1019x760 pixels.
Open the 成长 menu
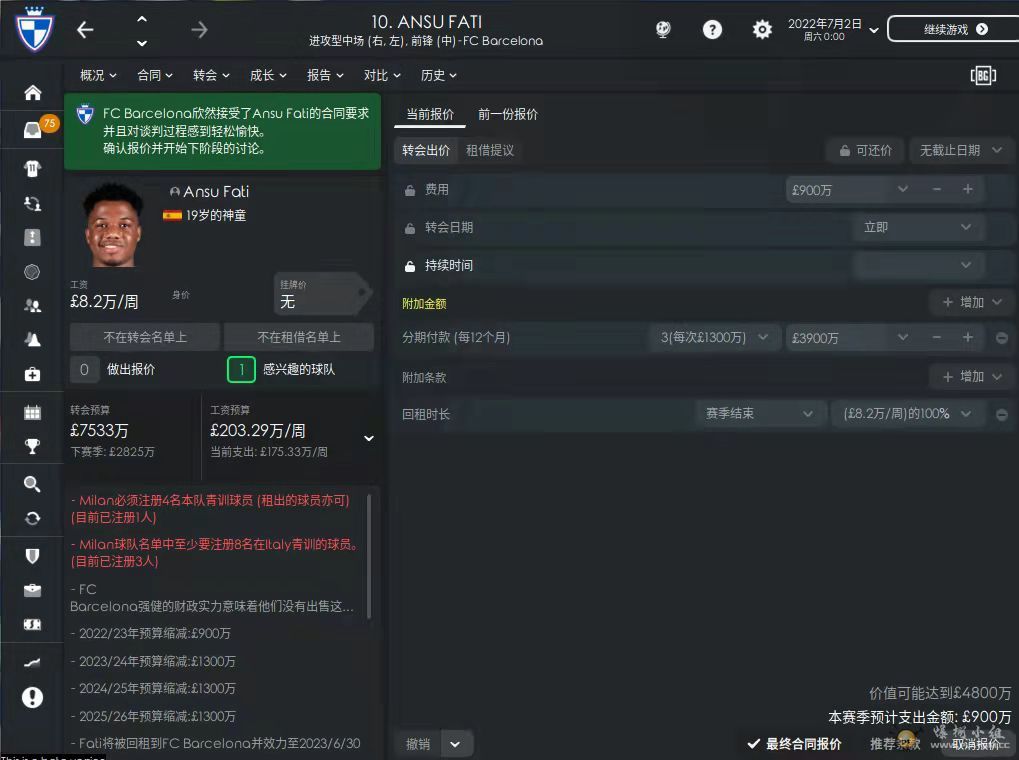tap(268, 75)
